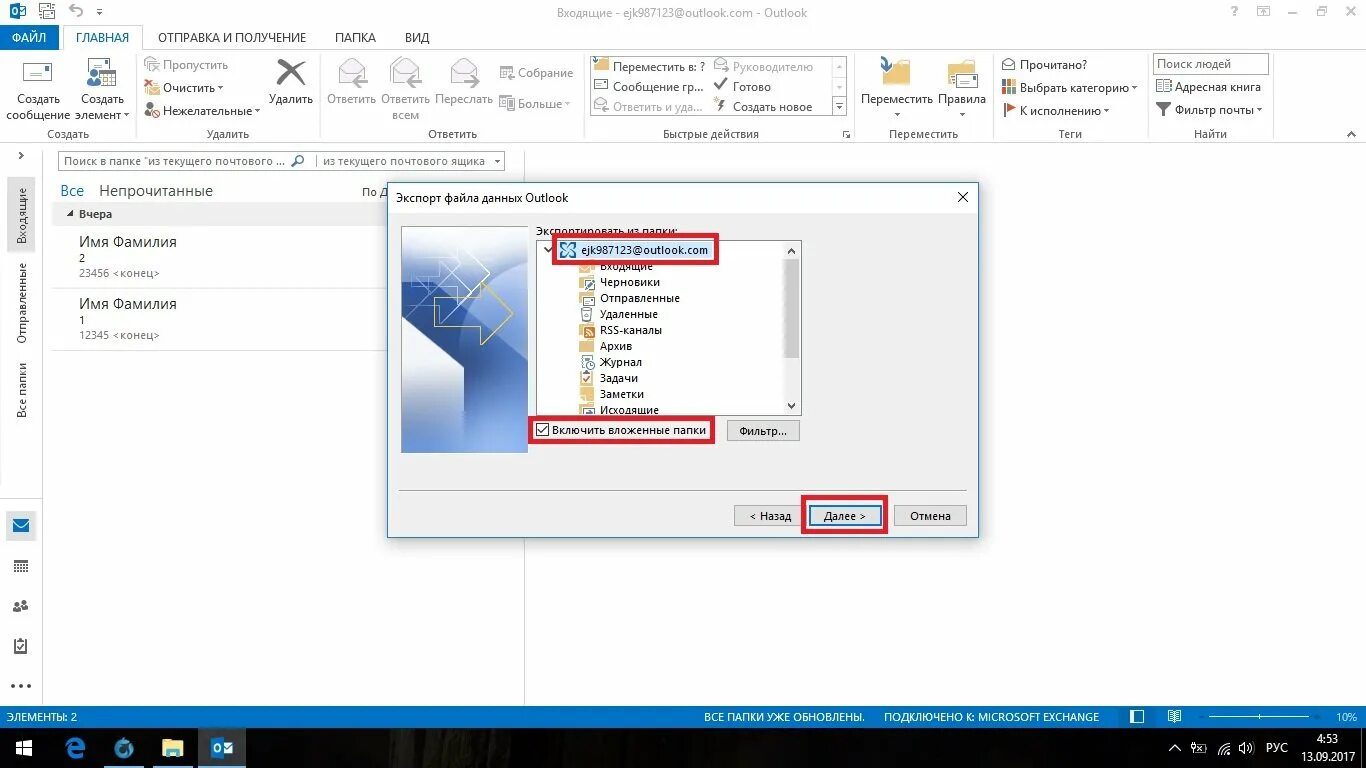Click the Back button in dialog
Viewport: 1366px width, 768px height.
(x=769, y=516)
